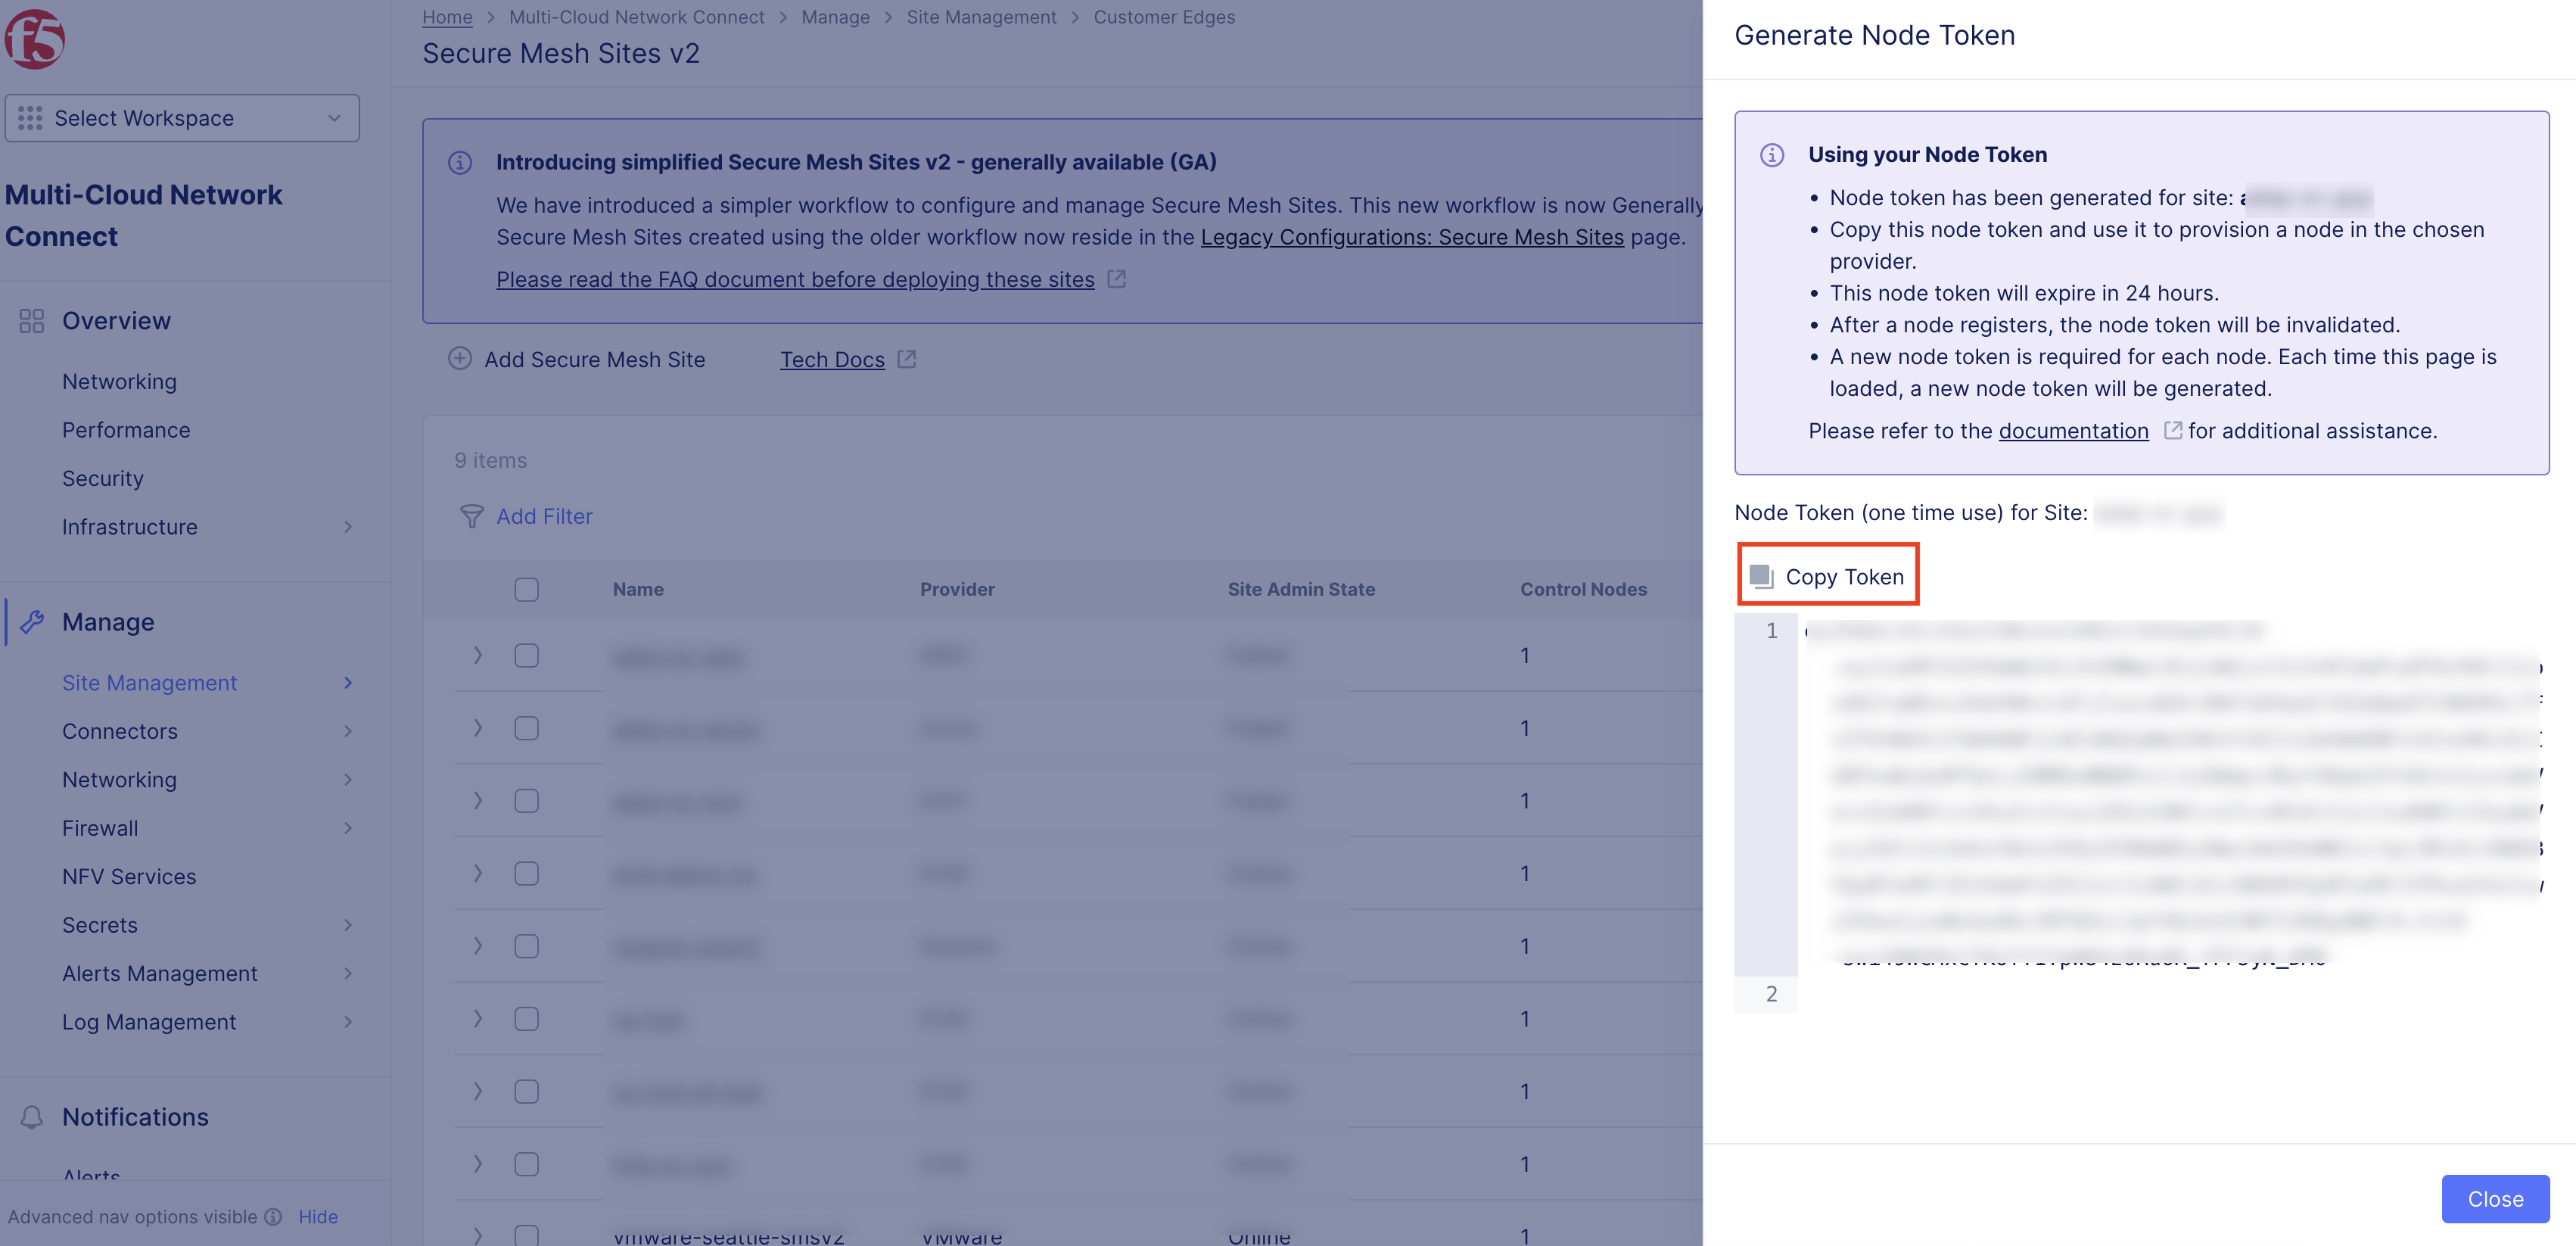Sort table by Name column
Image resolution: width=2576 pixels, height=1246 pixels.
[x=638, y=590]
